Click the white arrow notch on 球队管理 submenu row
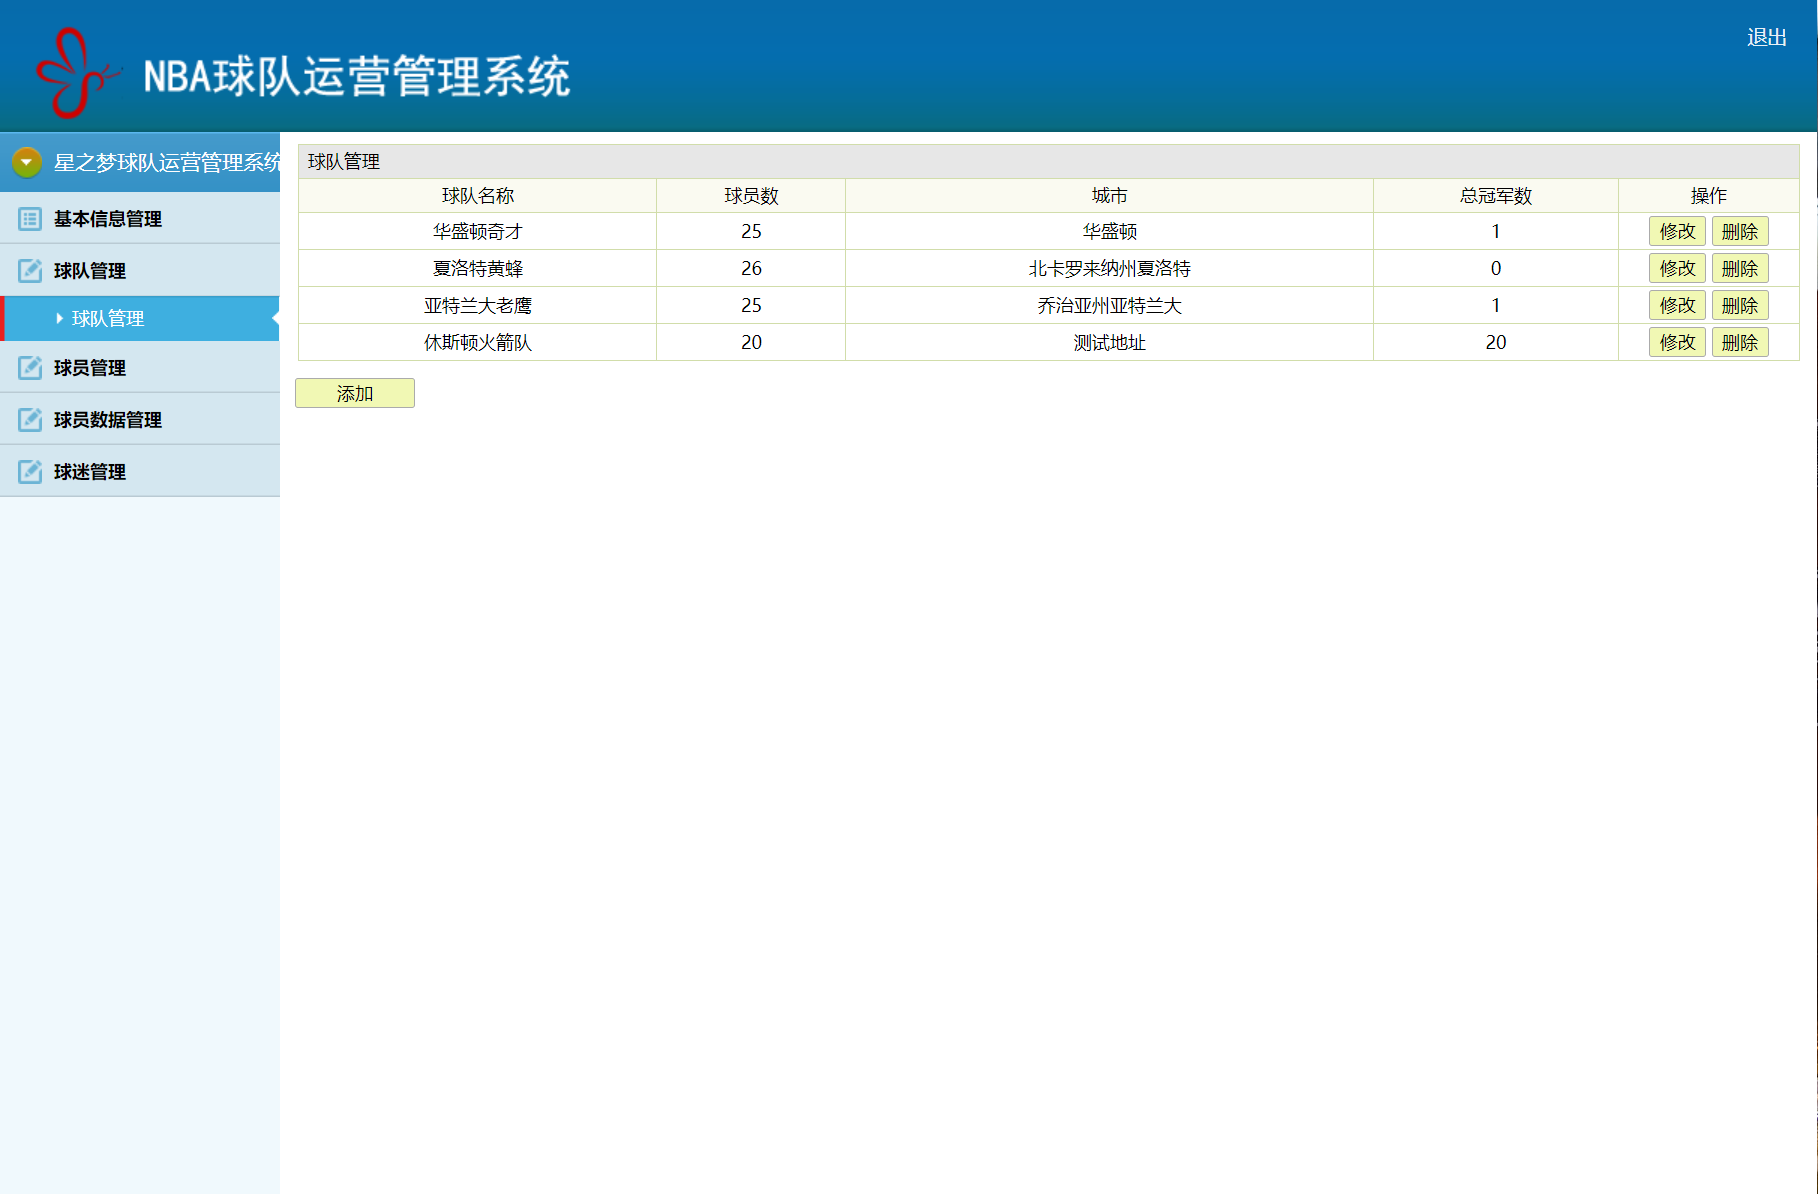The image size is (1818, 1194). click(x=274, y=318)
